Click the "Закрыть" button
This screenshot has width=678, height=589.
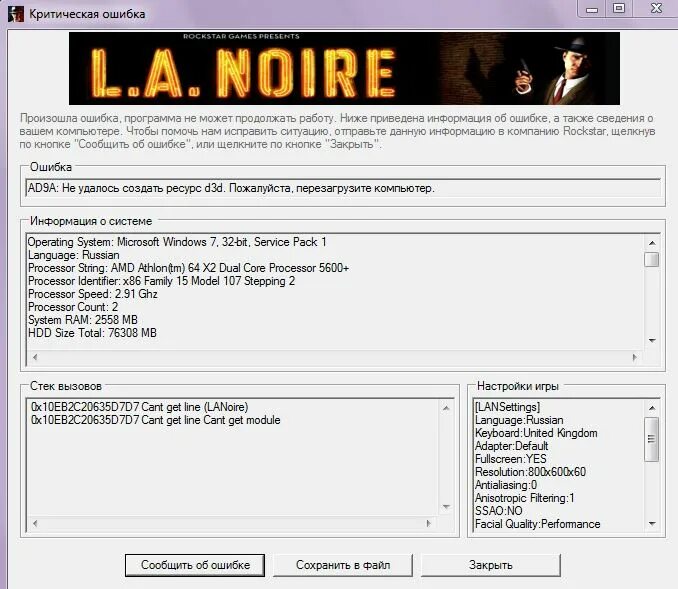click(491, 565)
